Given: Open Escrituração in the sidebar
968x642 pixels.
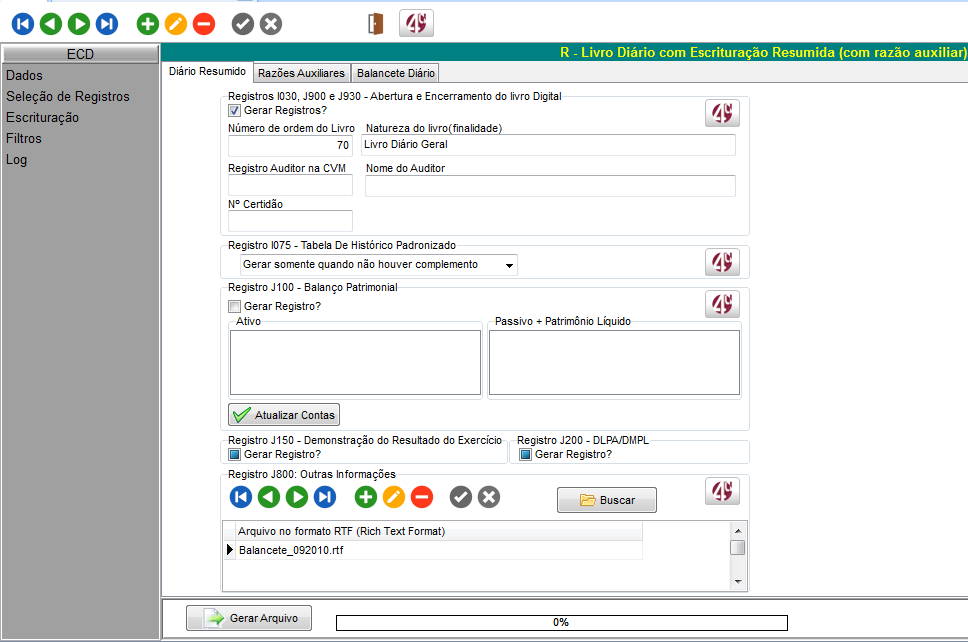Looking at the screenshot, I should [43, 117].
